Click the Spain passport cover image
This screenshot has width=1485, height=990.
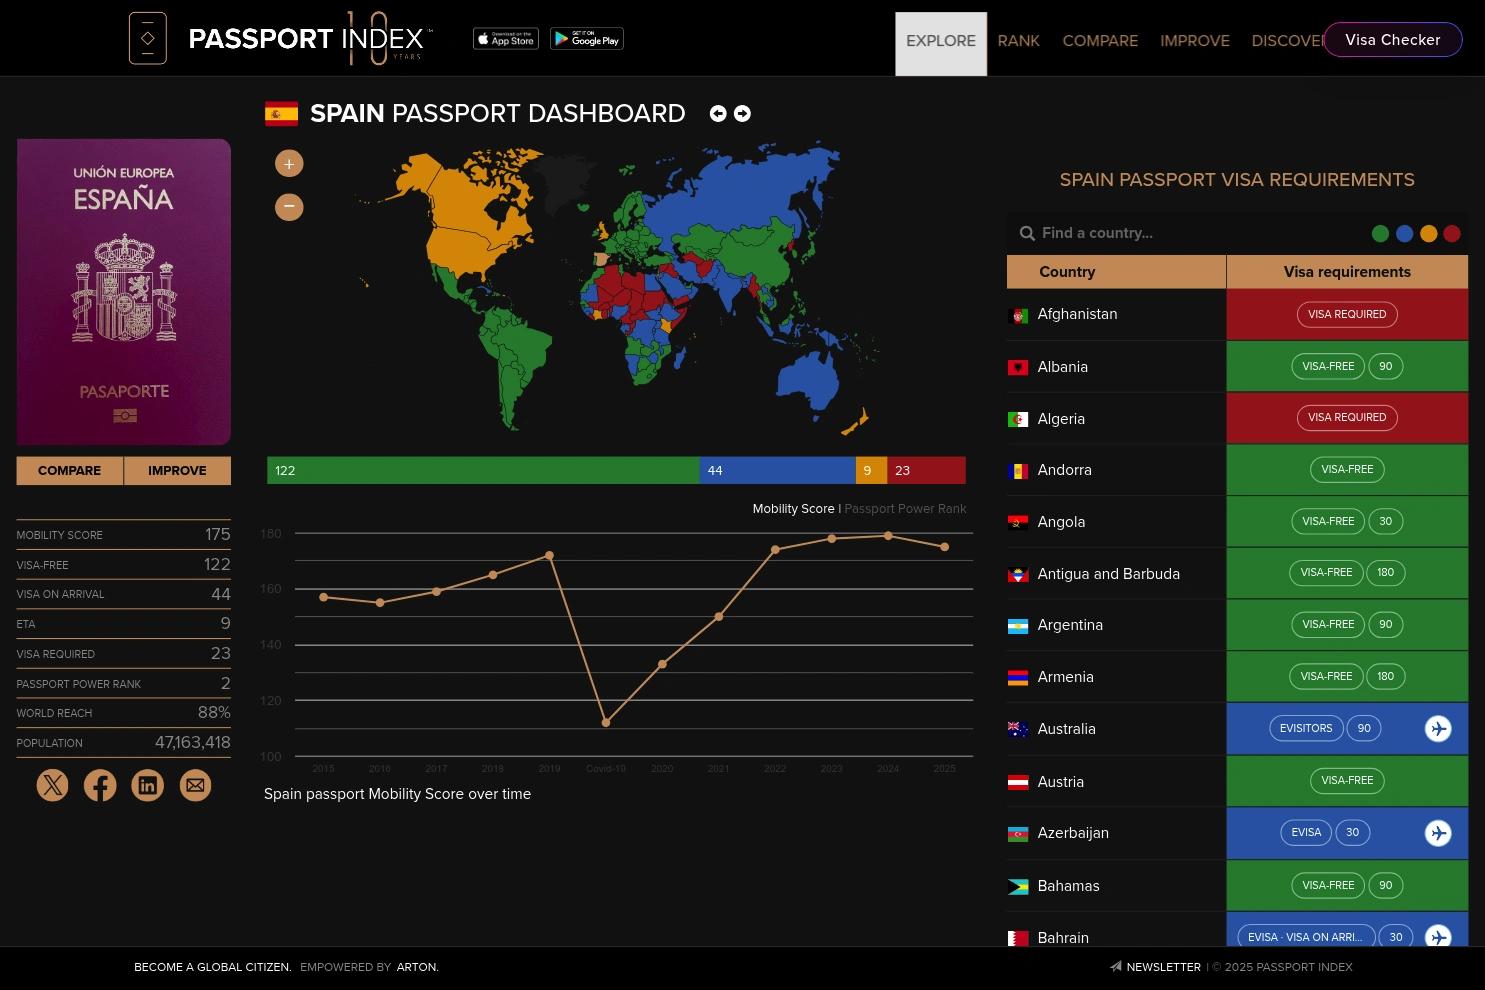pos(124,292)
